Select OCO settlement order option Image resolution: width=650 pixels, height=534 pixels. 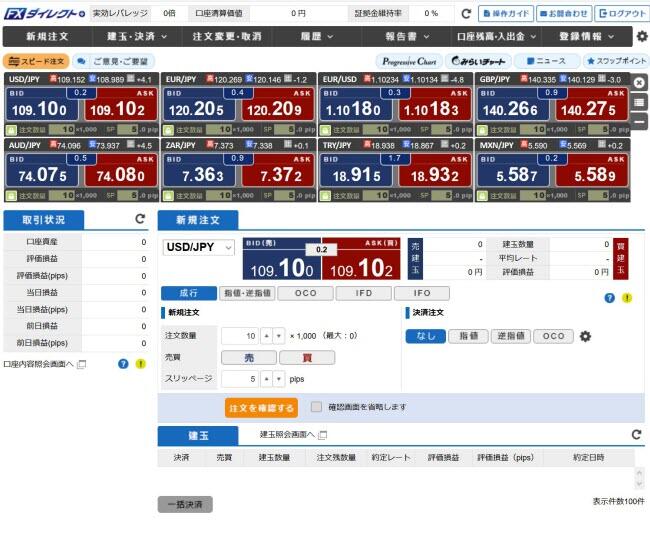coord(553,336)
